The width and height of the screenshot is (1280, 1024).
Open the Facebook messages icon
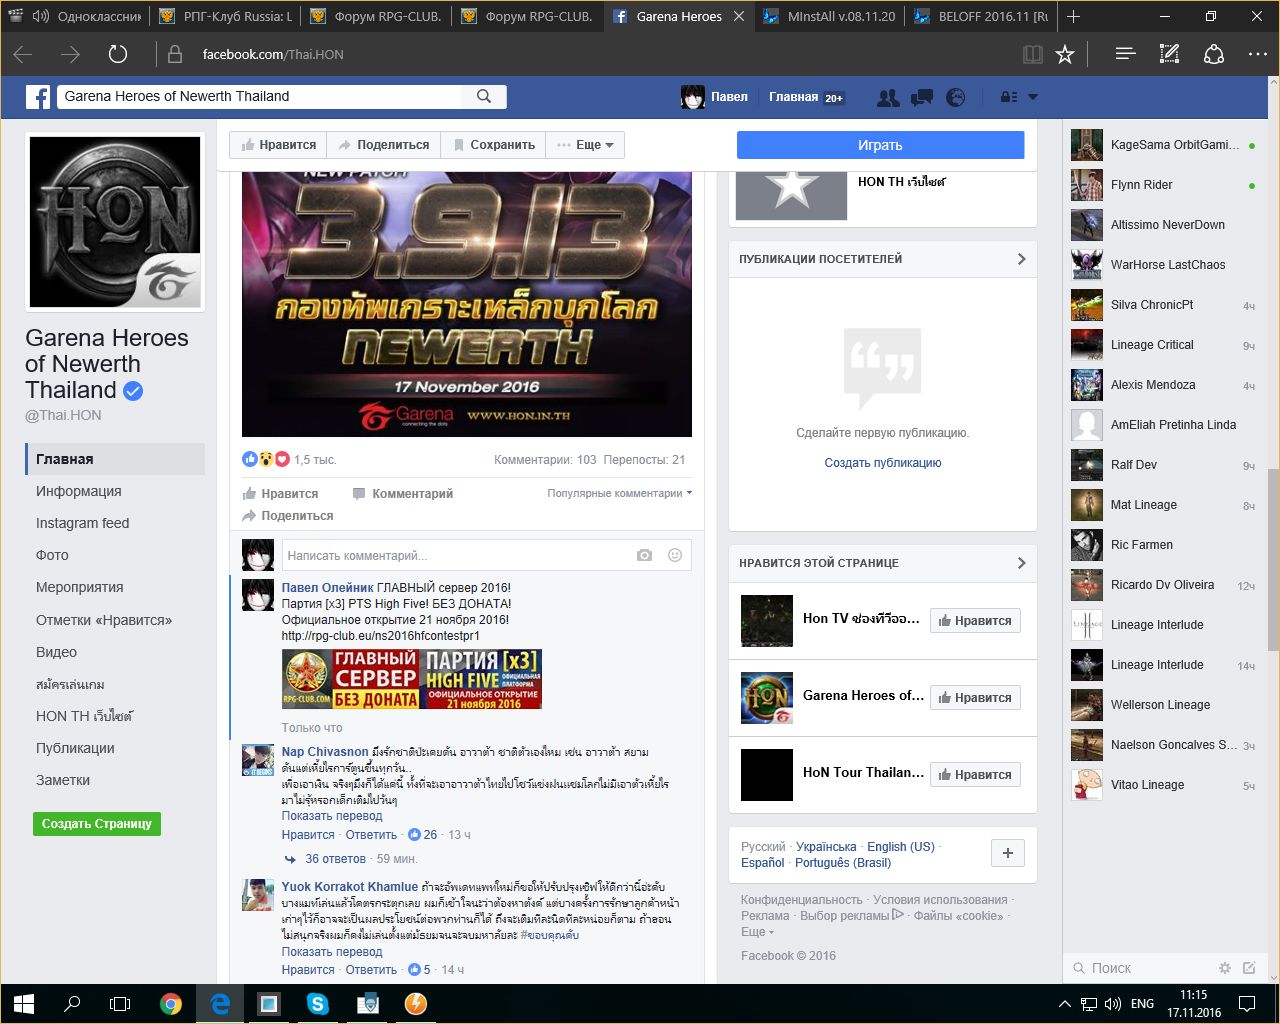(922, 97)
